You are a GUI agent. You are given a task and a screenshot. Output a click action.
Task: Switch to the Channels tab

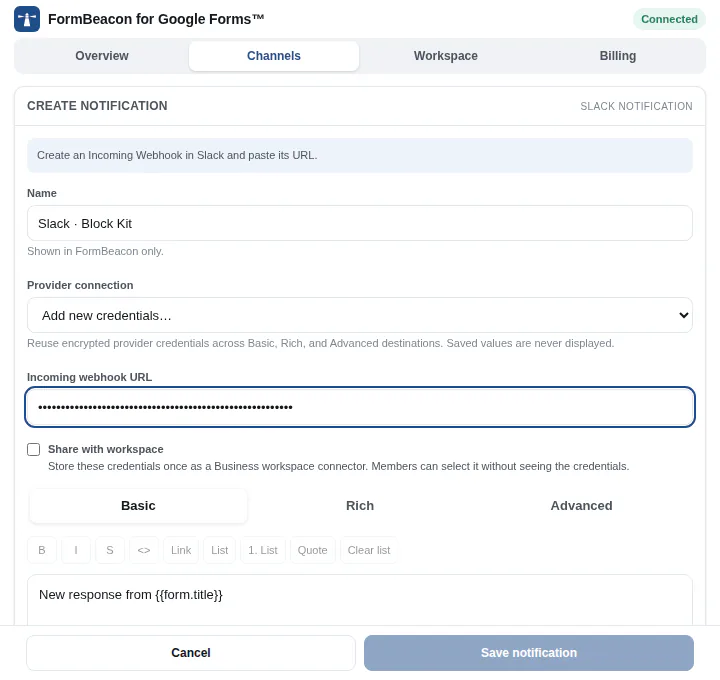274,56
